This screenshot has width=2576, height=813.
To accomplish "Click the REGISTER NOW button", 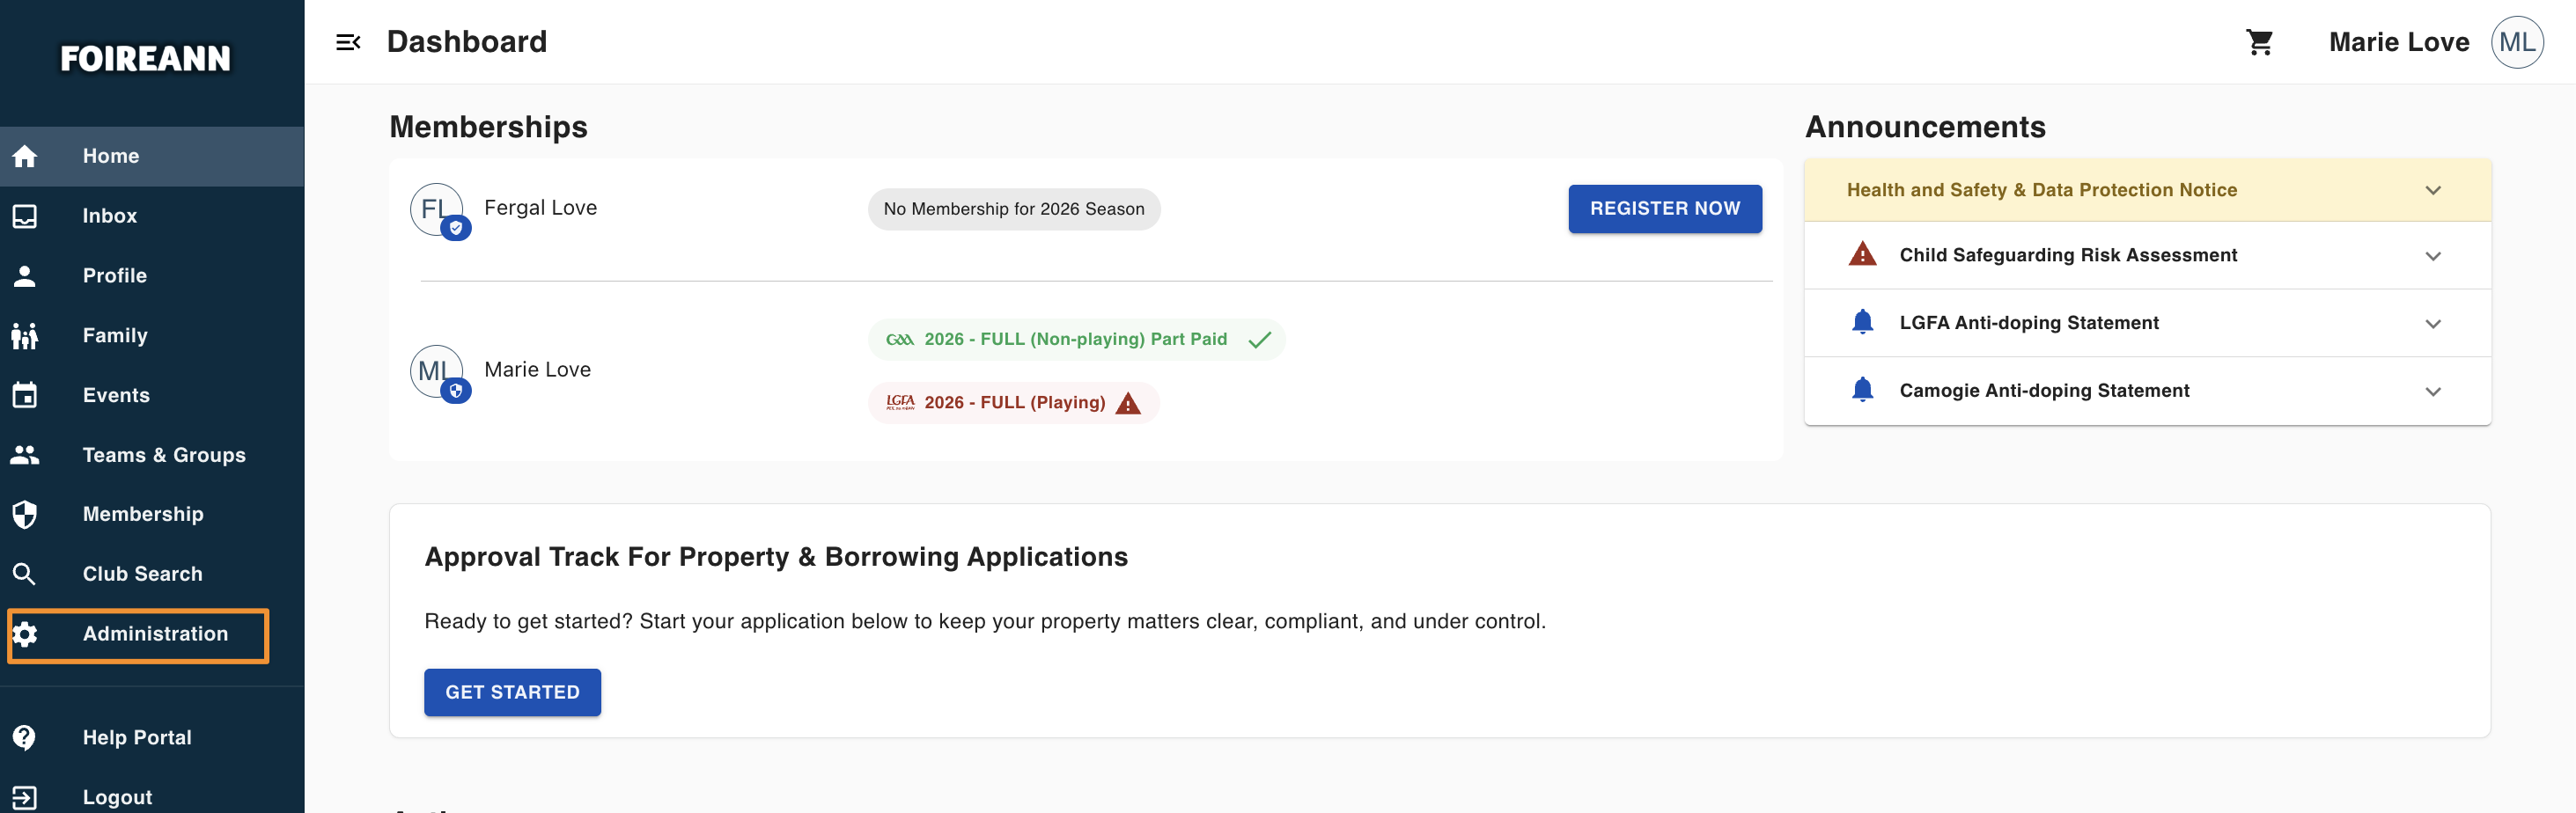I will [x=1665, y=209].
